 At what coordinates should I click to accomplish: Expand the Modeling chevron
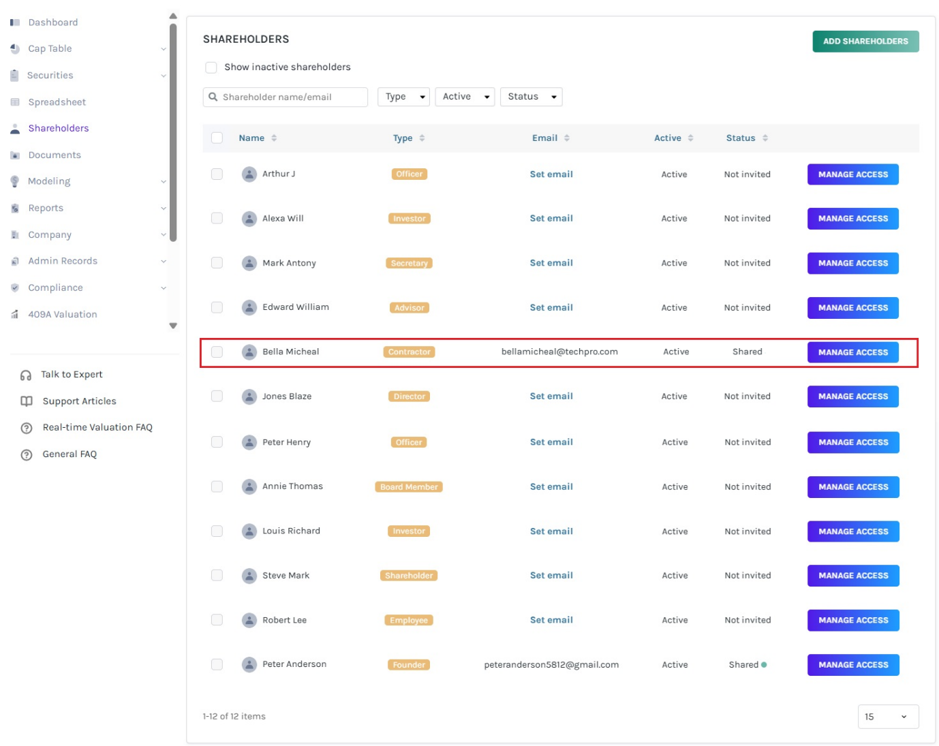pyautogui.click(x=163, y=181)
